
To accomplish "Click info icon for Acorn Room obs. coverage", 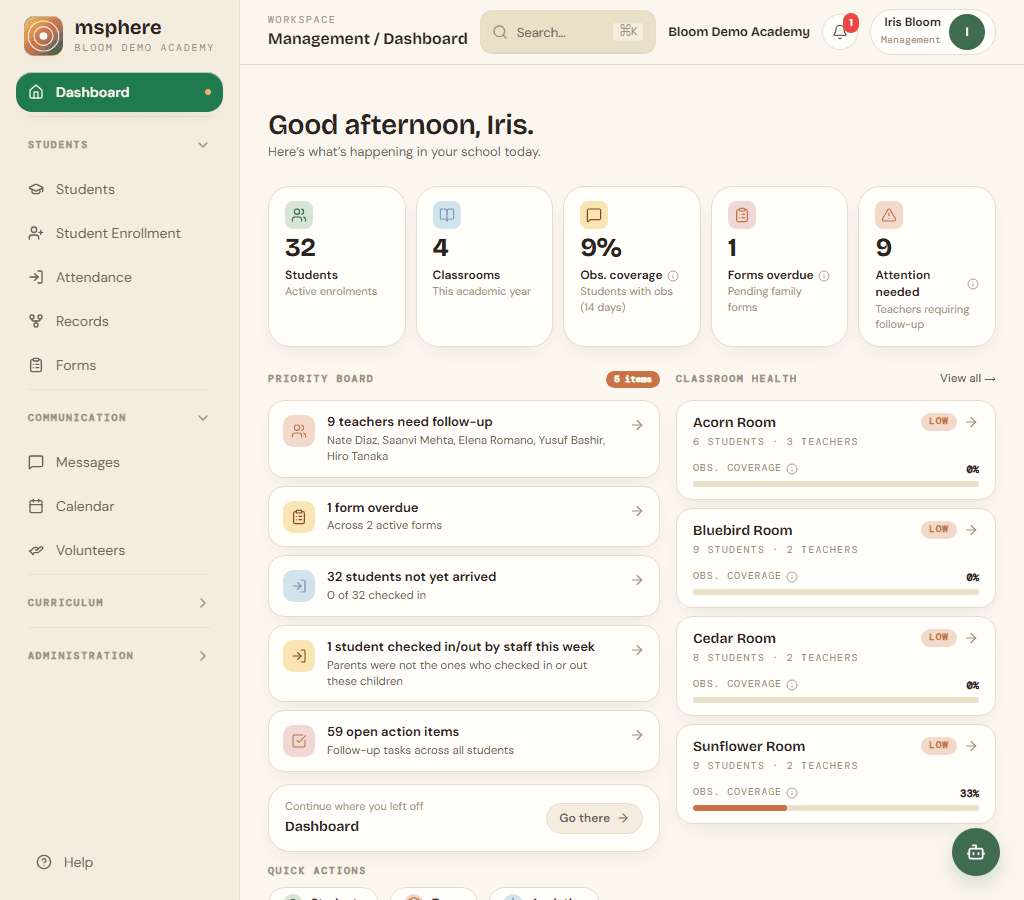I will pos(792,468).
